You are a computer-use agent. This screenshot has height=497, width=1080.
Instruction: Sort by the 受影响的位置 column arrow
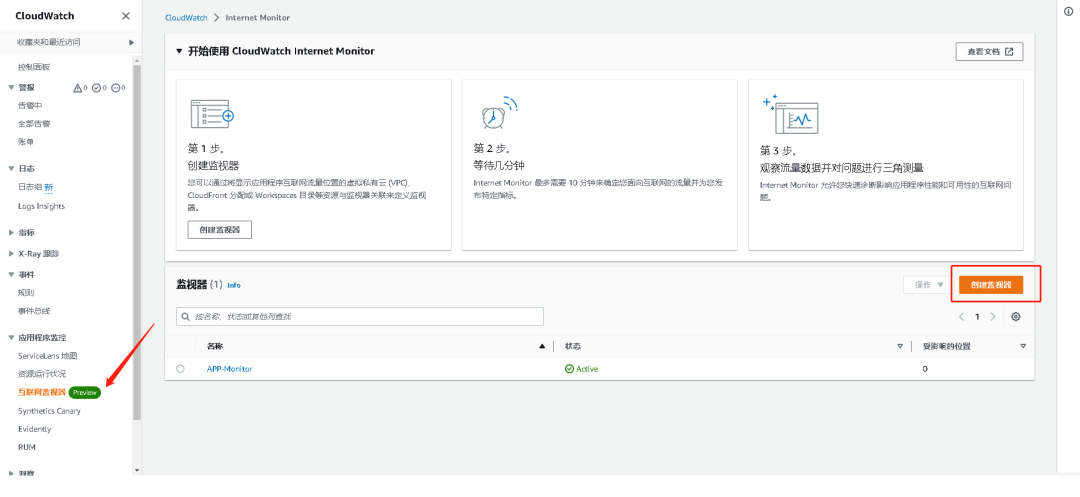click(x=1023, y=346)
